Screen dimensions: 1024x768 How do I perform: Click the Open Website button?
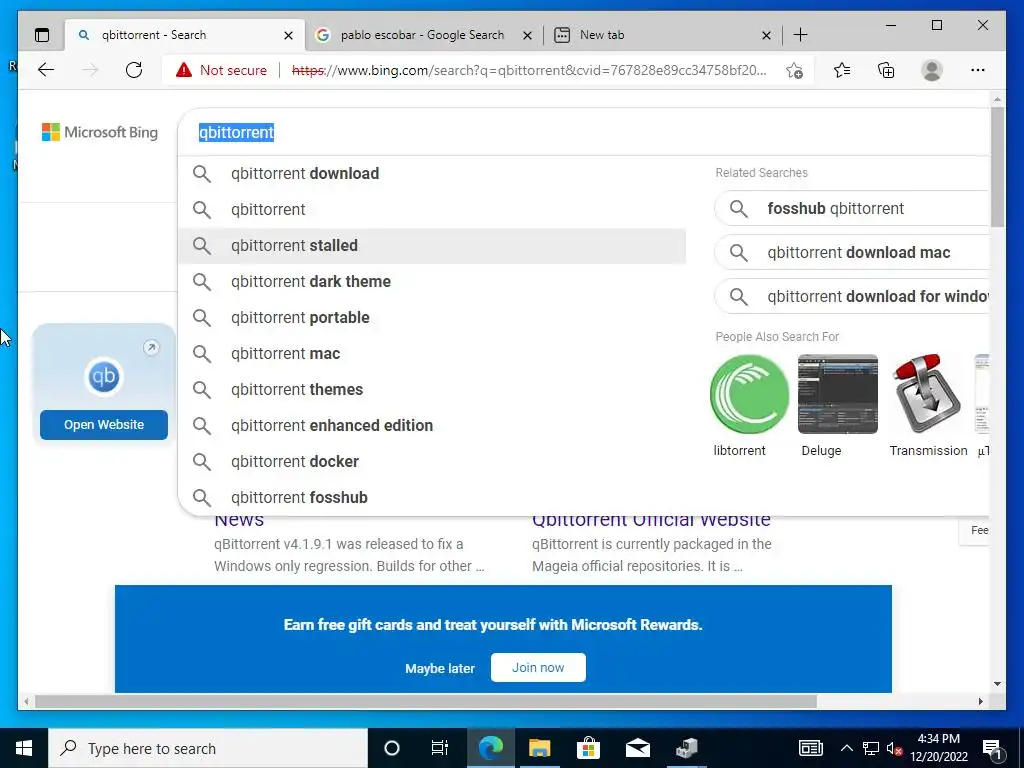pyautogui.click(x=104, y=424)
